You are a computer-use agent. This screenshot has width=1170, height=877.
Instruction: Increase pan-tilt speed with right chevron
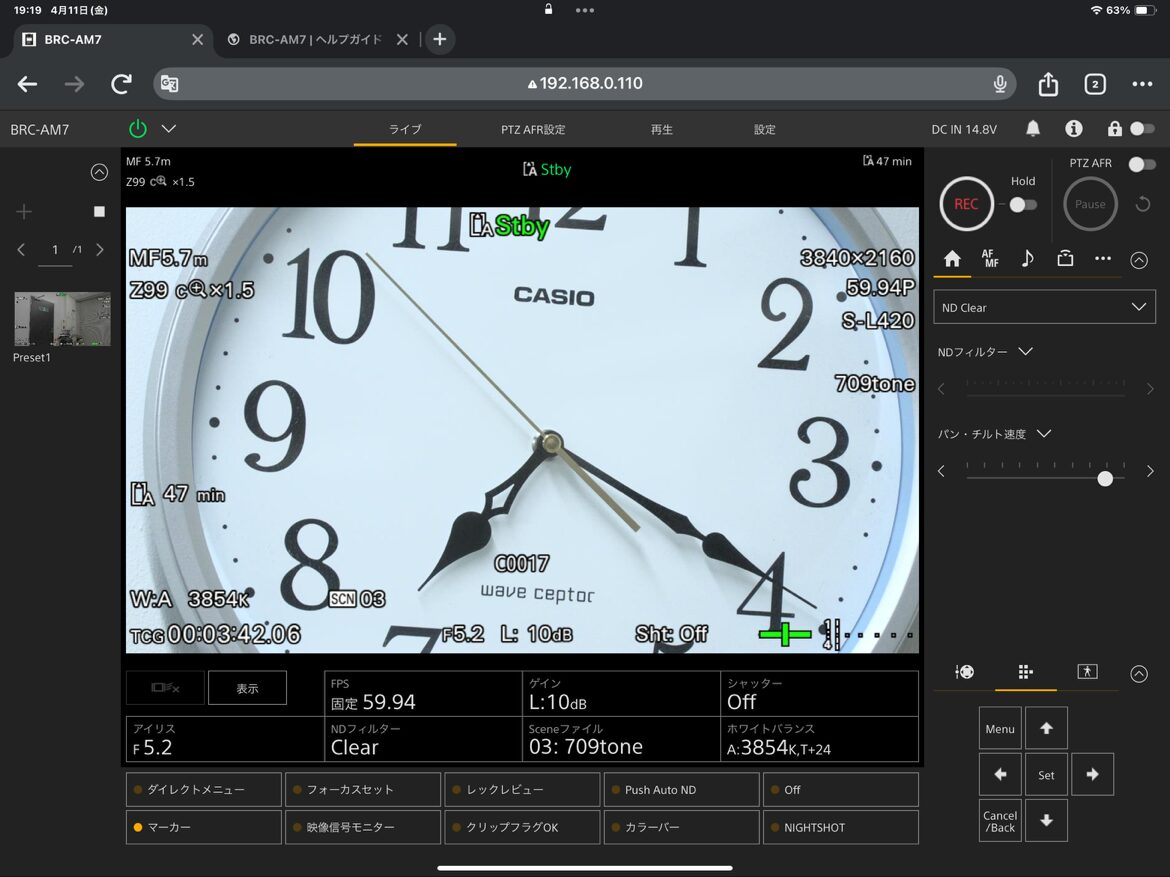pos(1150,471)
